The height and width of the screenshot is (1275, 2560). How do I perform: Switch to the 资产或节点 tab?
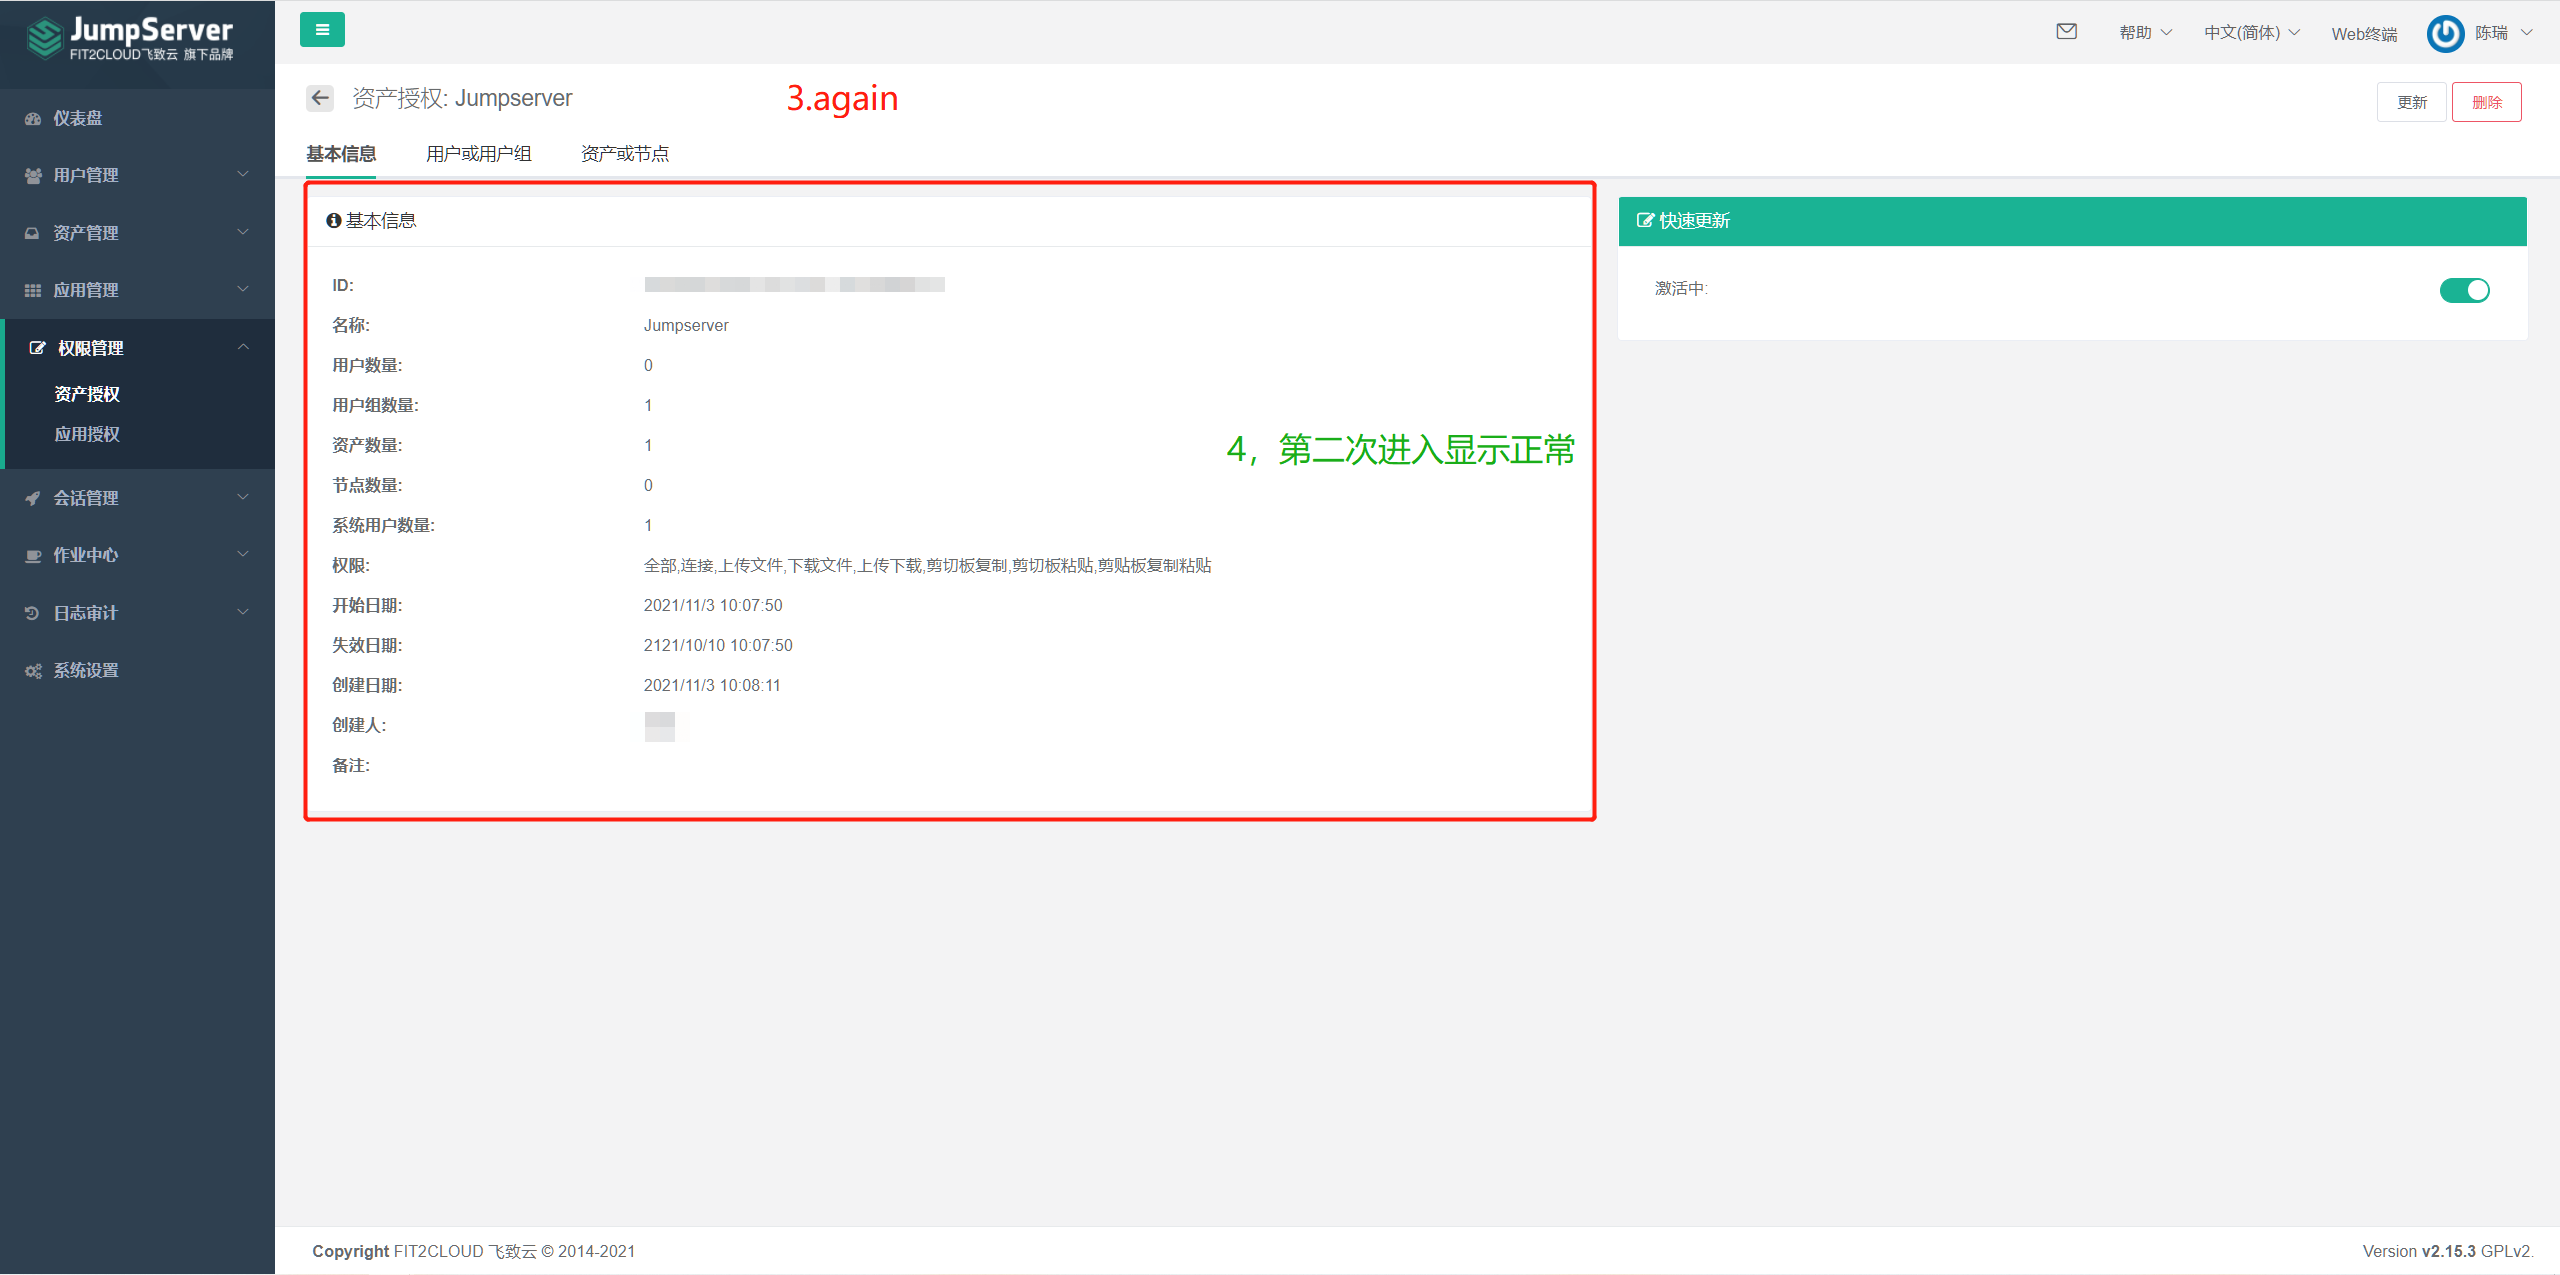624,153
